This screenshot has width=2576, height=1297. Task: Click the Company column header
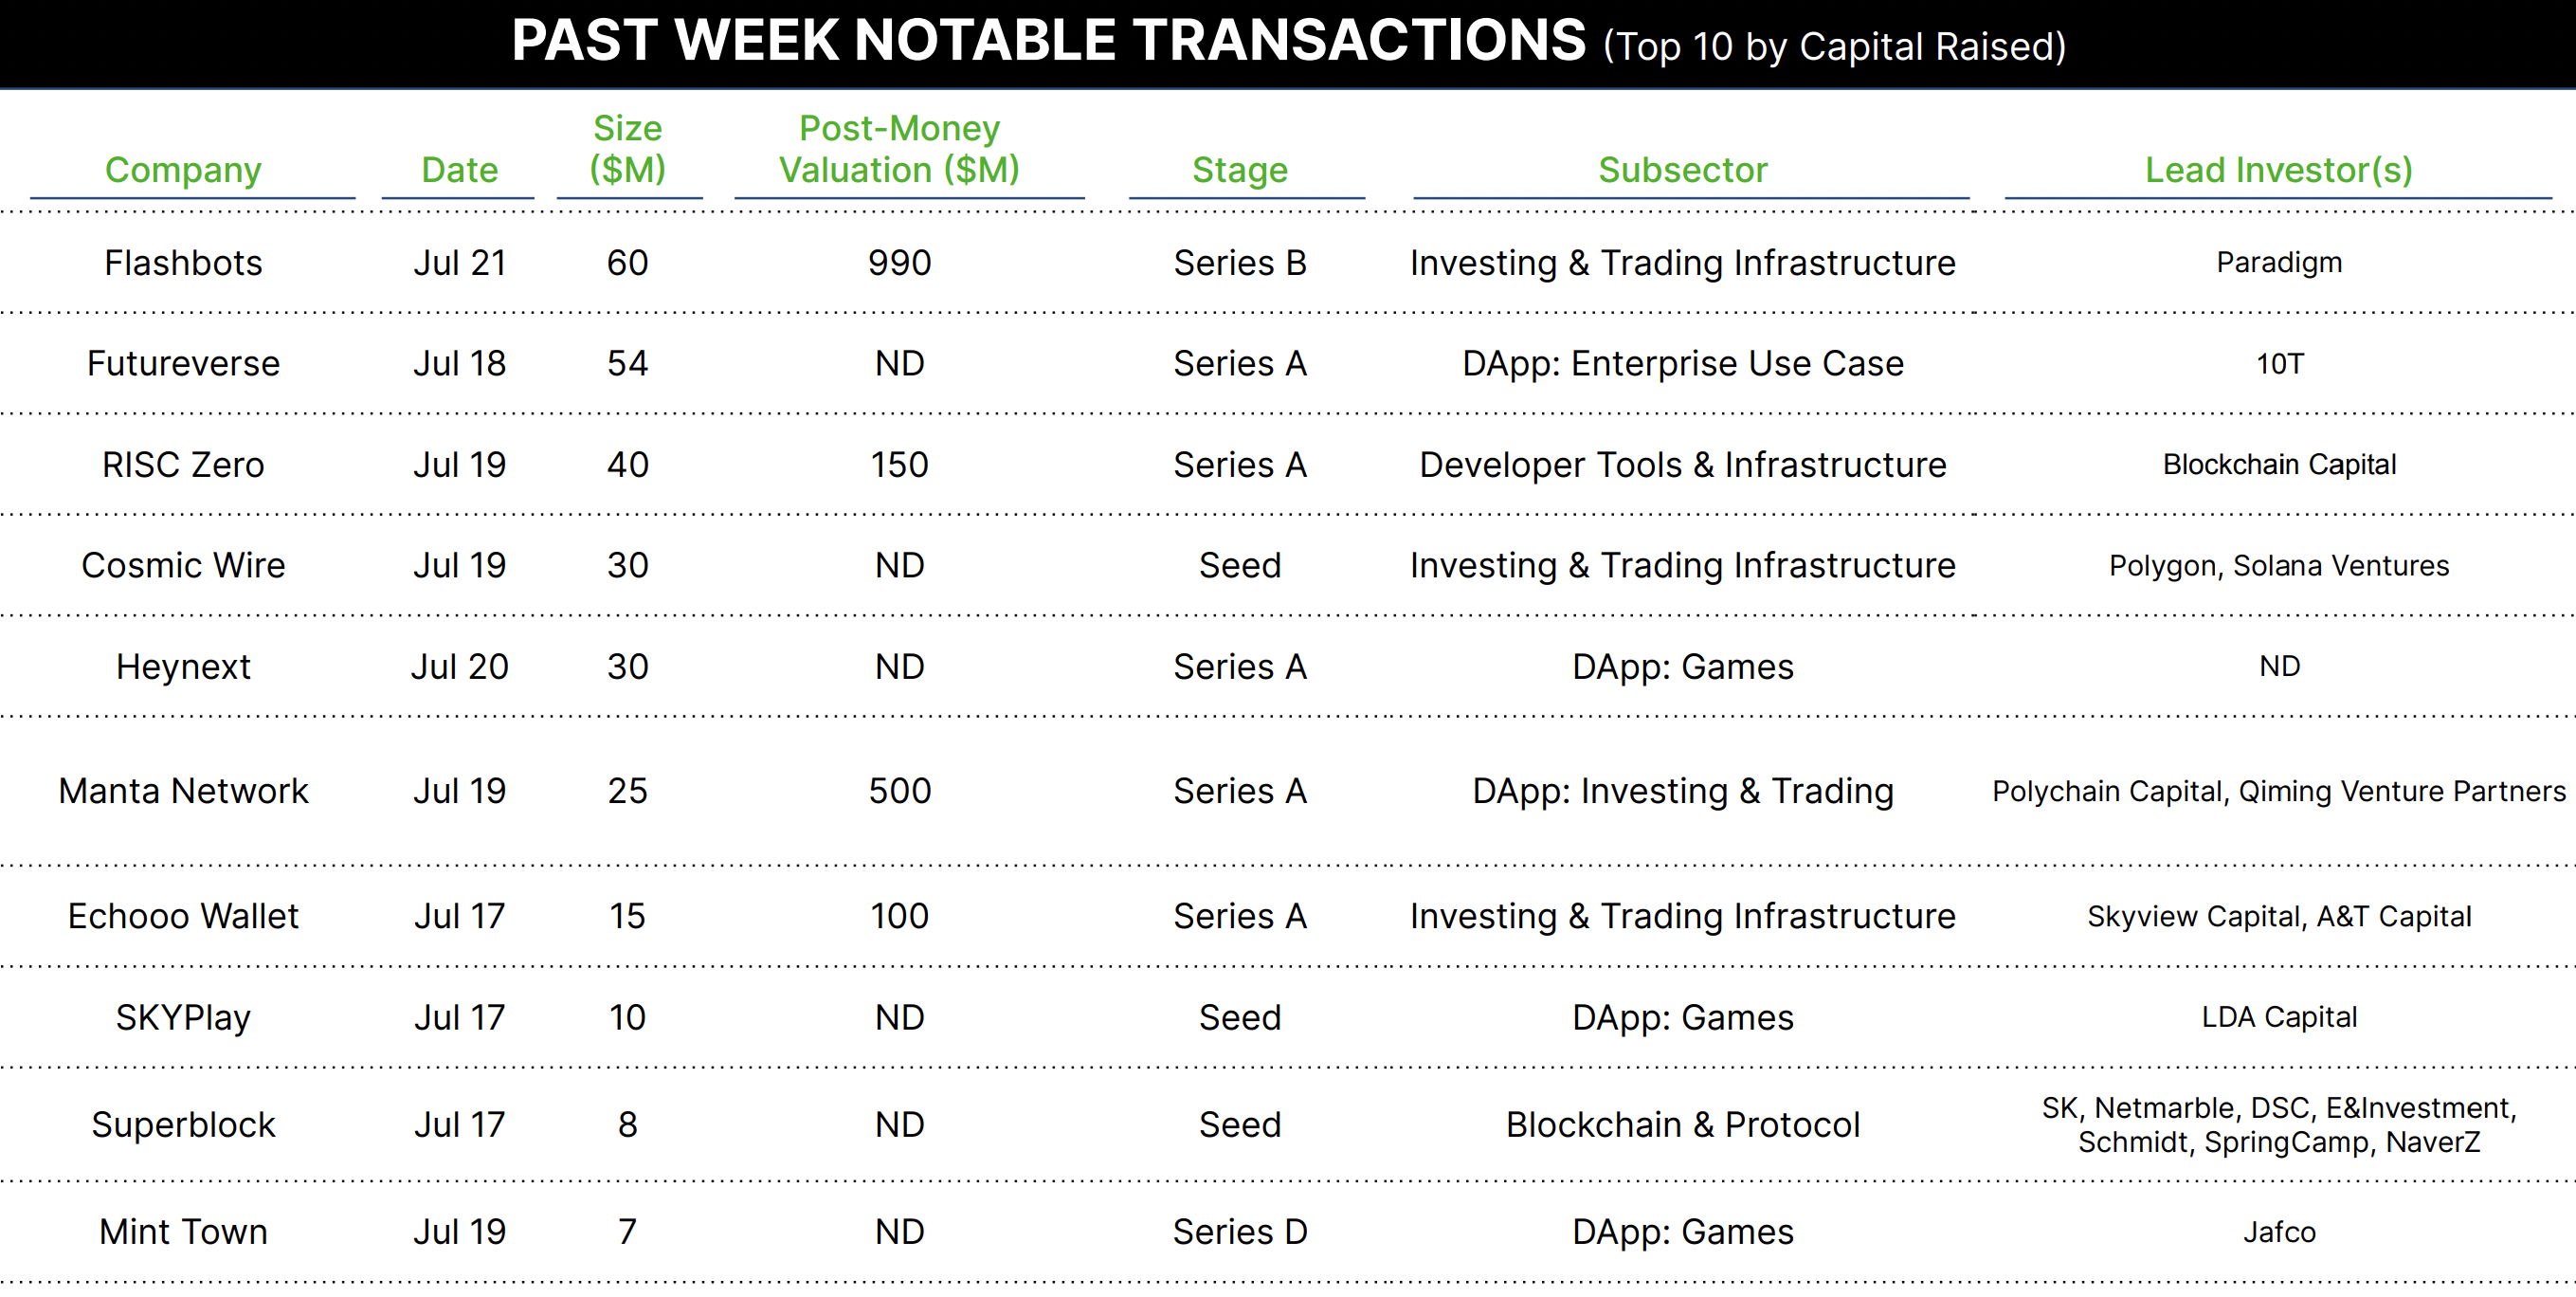coord(183,170)
